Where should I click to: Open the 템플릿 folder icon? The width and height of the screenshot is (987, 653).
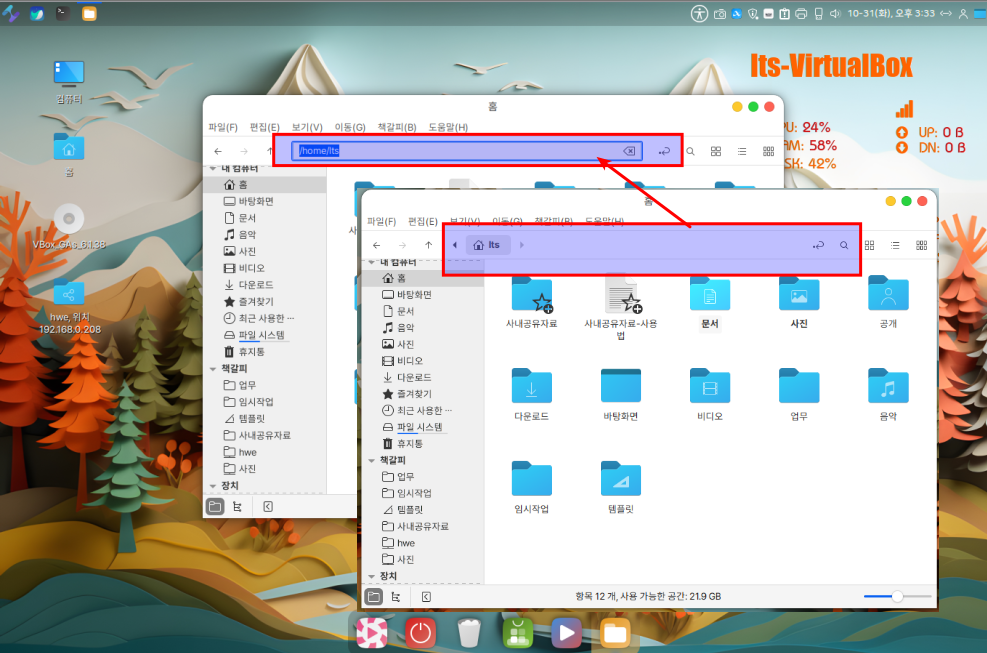[x=621, y=479]
